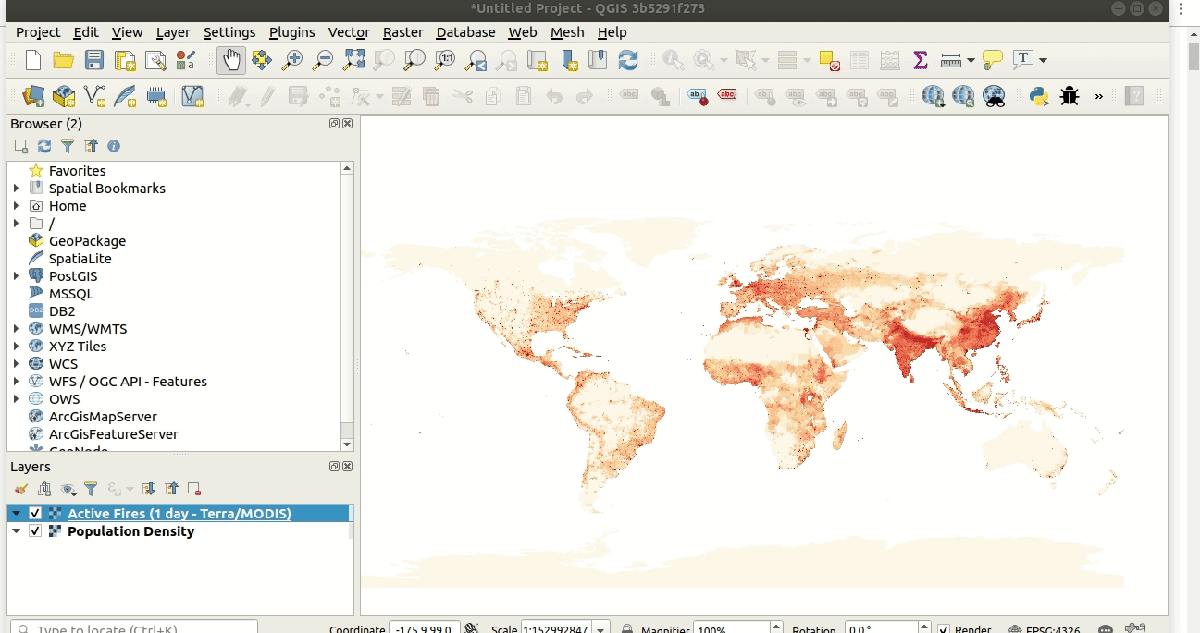The image size is (1200, 633).
Task: Open the Python console icon
Action: [1039, 96]
